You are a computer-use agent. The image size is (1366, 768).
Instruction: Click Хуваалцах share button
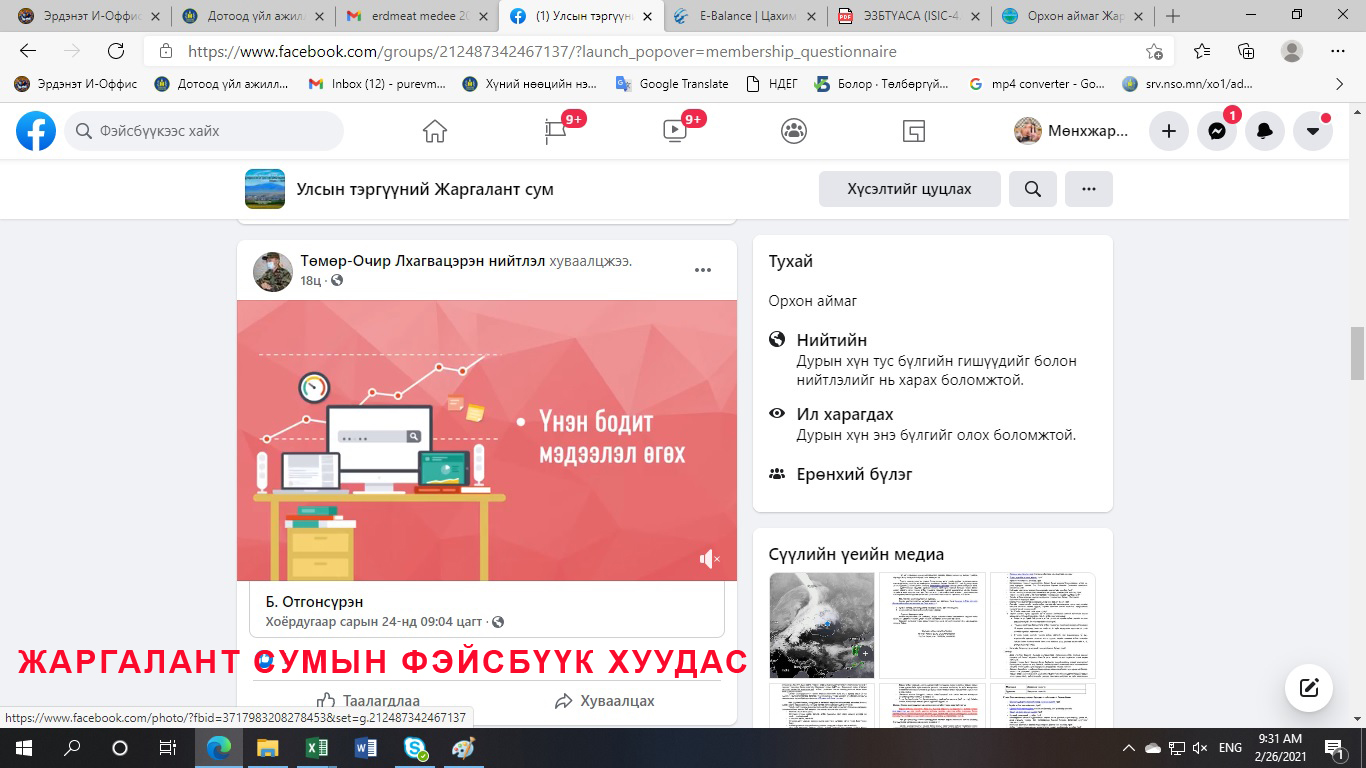(605, 700)
